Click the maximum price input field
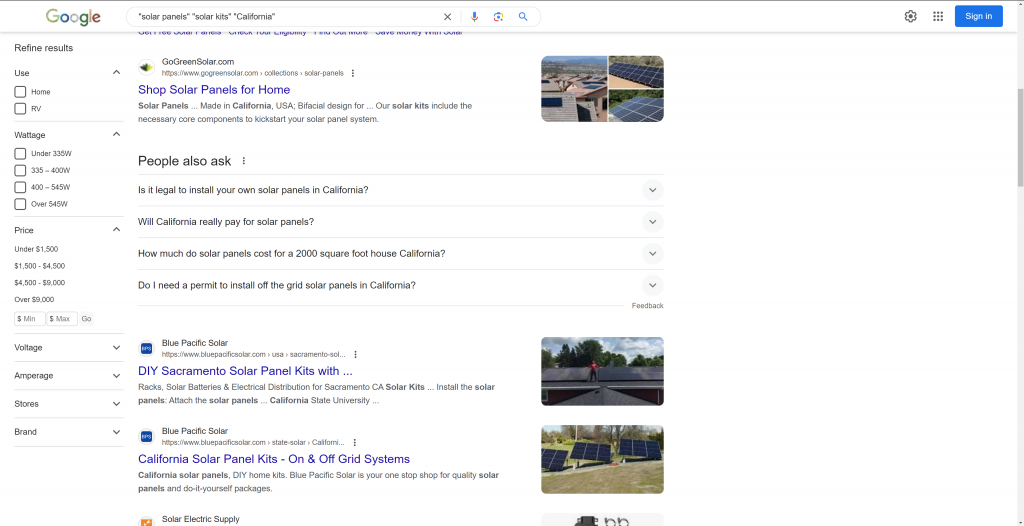 (x=62, y=319)
